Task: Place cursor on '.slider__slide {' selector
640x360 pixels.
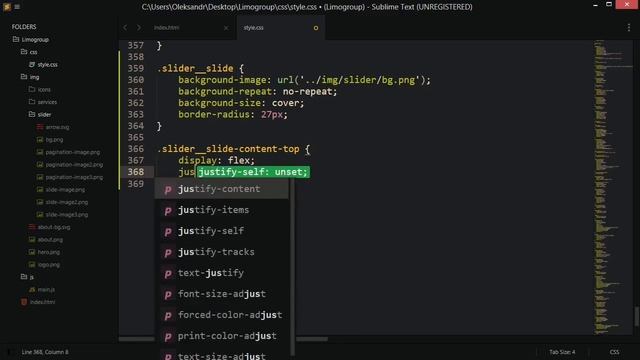Action: 200,69
